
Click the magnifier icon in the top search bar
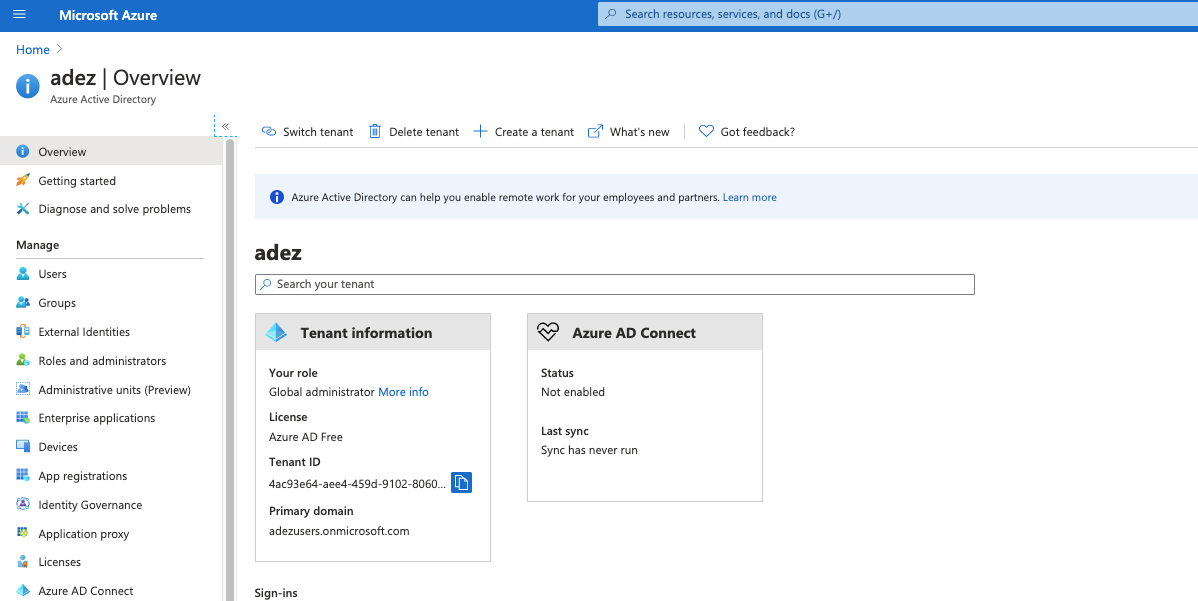tap(611, 14)
